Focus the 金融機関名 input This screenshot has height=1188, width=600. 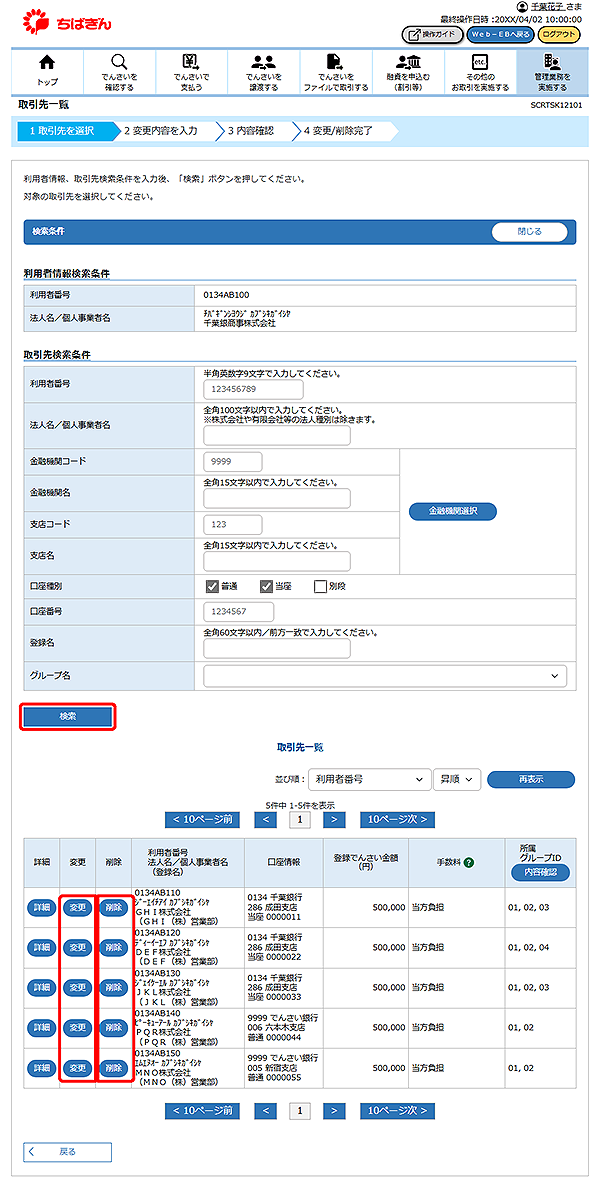[277, 498]
